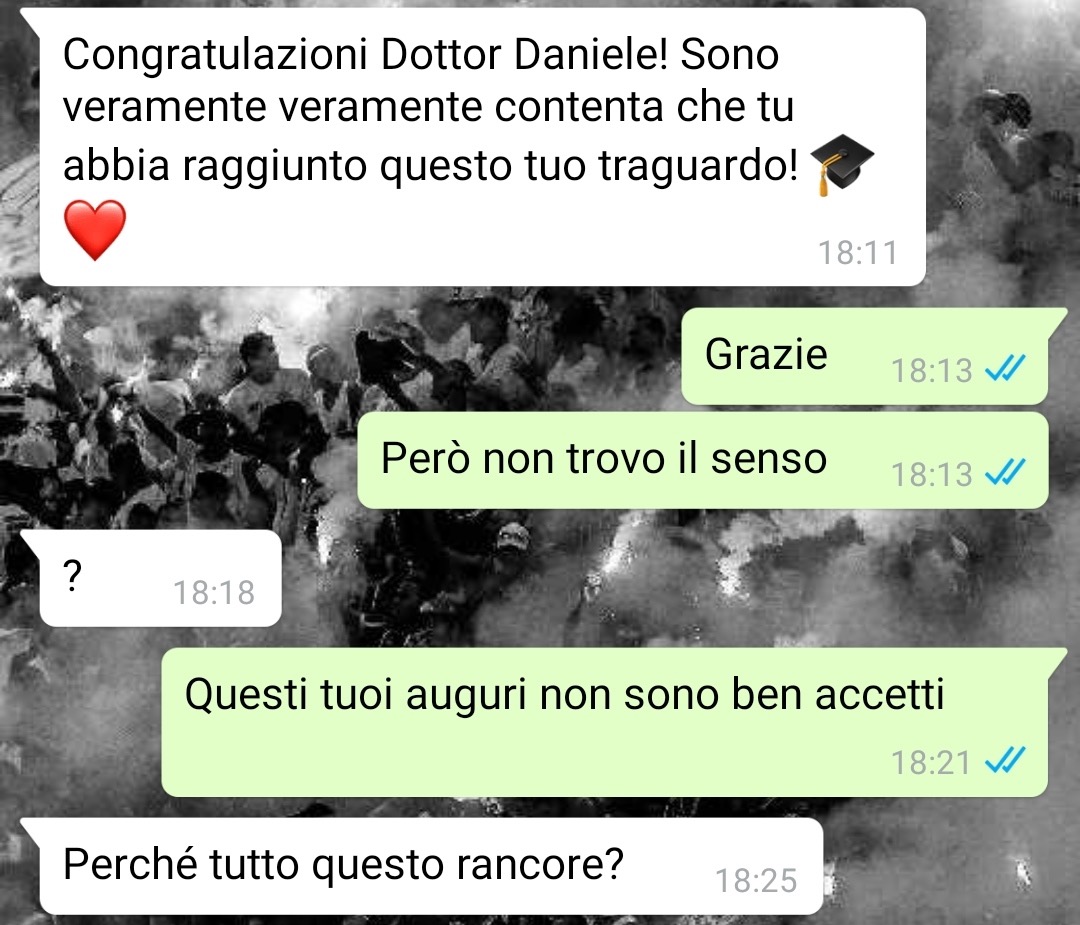Select 'Questi tuoi auguri non sono ben accetti'
Viewport: 1080px width, 925px height.
[605, 722]
